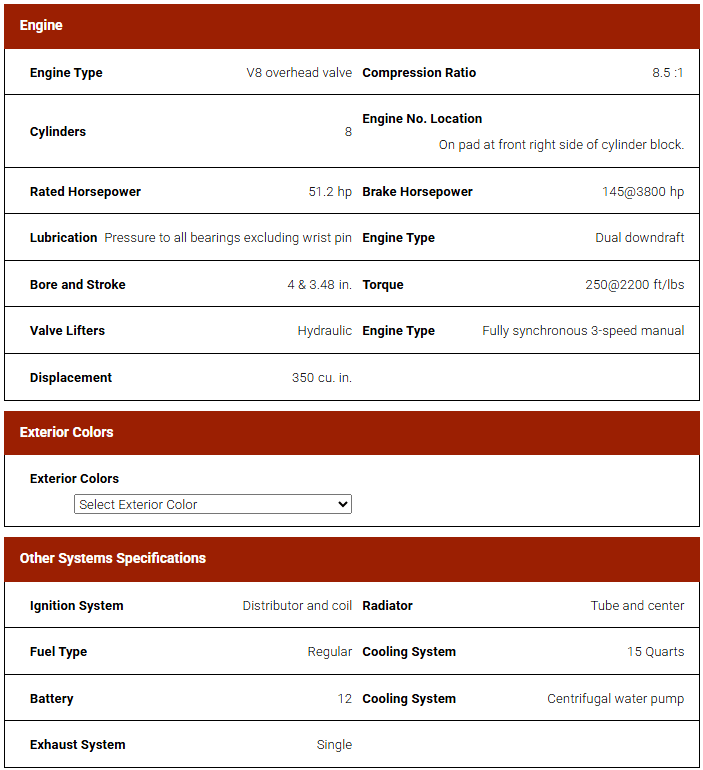703x770 pixels.
Task: Click the Engine section header
Action: tap(352, 26)
